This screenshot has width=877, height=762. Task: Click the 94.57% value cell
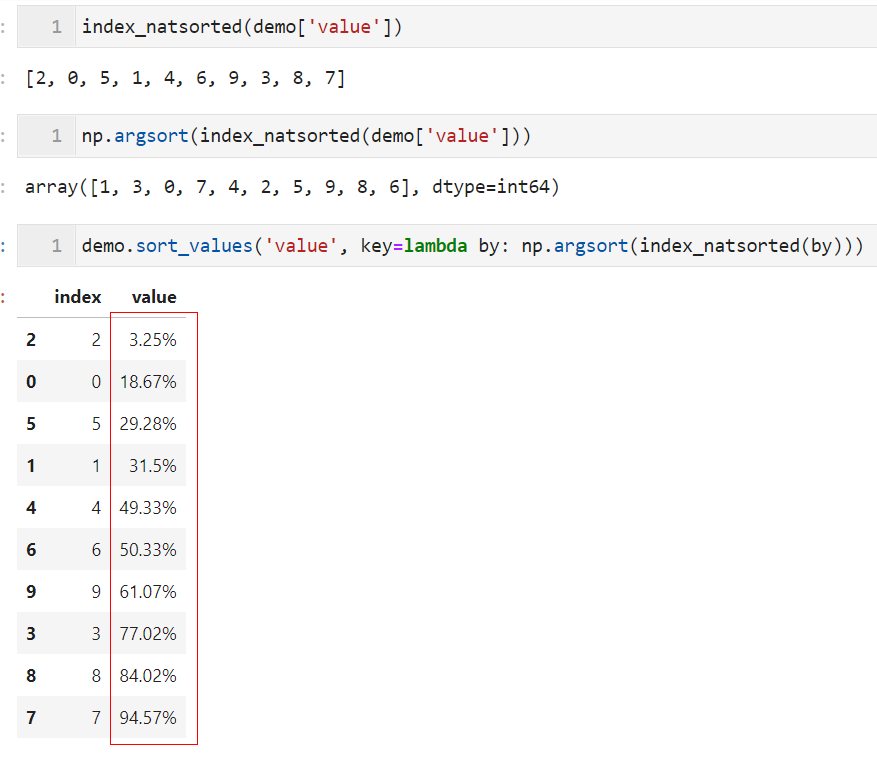(x=148, y=717)
